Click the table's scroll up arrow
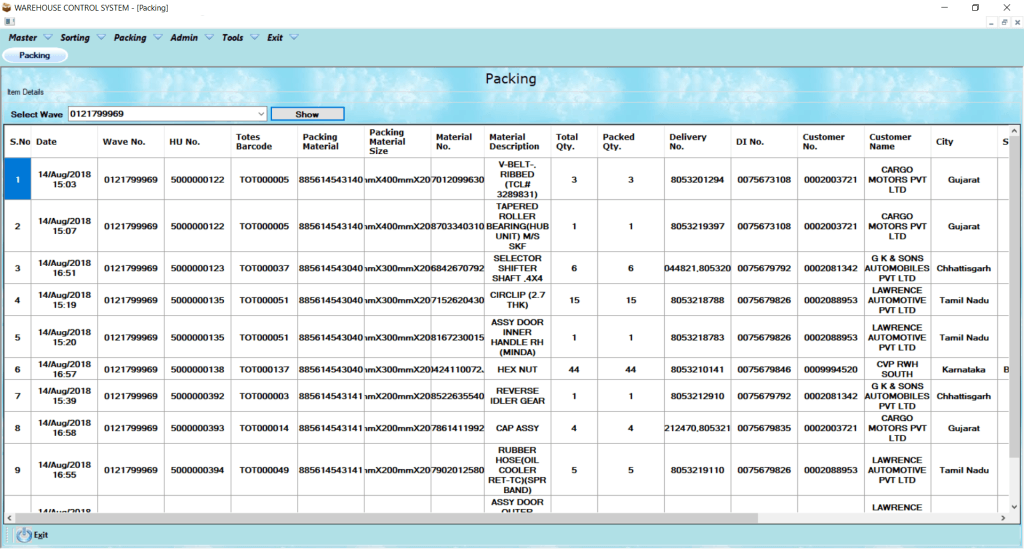 [x=1014, y=131]
